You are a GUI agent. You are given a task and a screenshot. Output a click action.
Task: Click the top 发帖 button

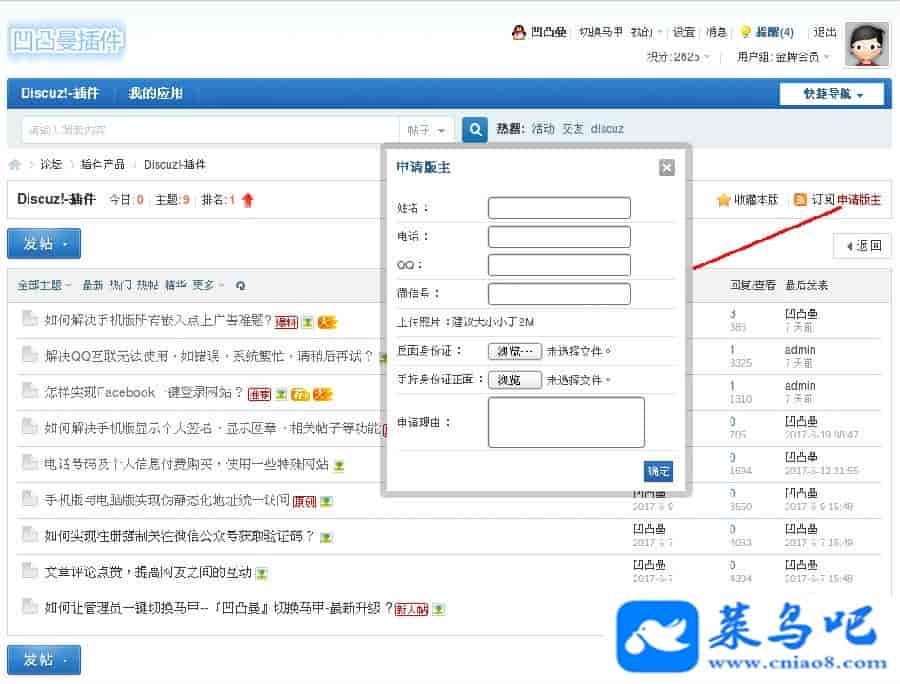[x=43, y=244]
